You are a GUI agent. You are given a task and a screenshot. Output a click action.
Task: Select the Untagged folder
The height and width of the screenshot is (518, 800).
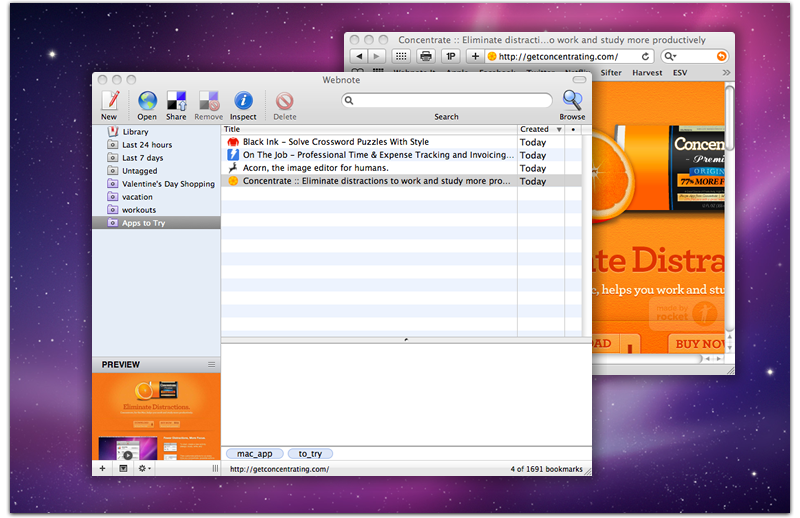(x=156, y=171)
